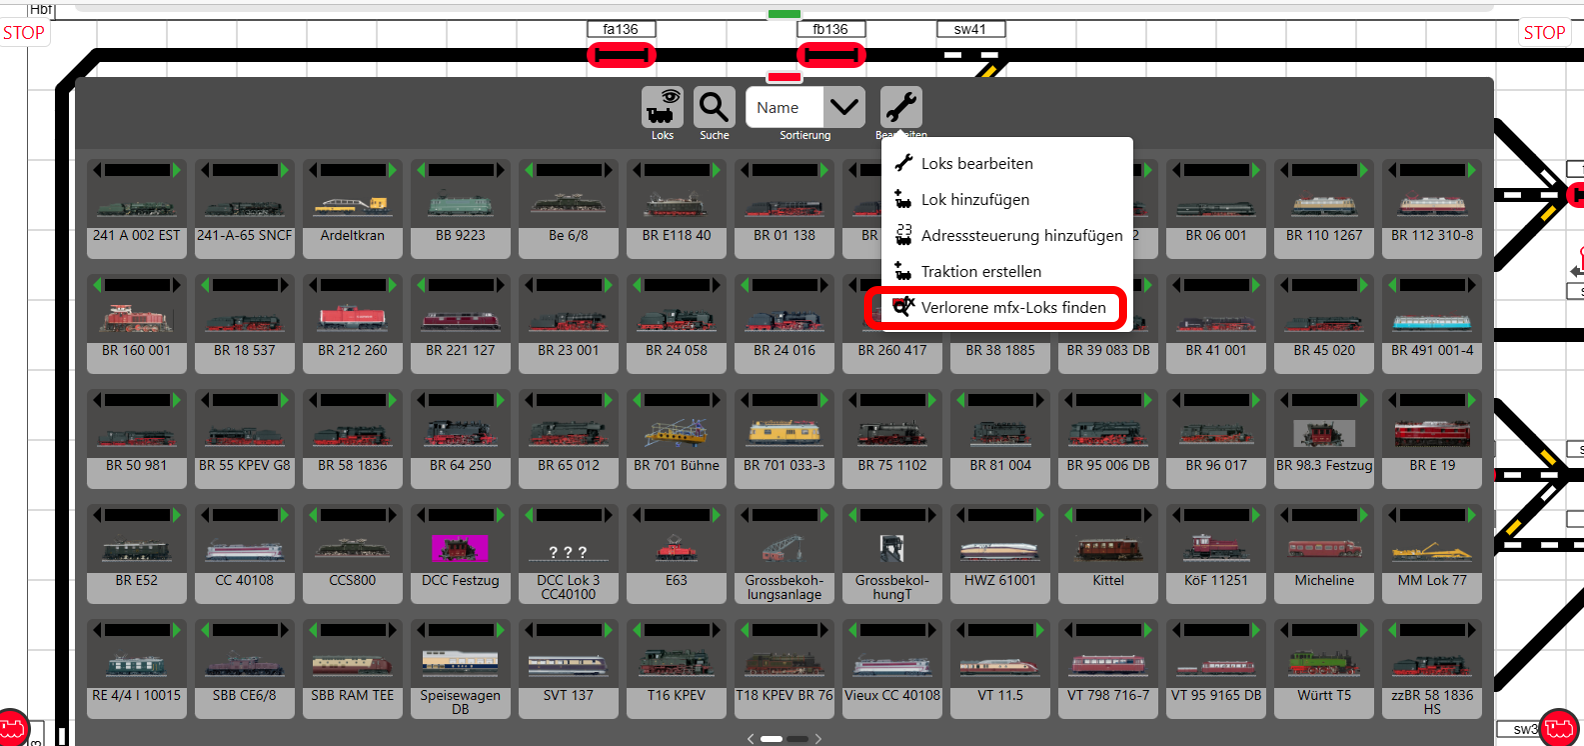Select locomotive BR 41 001

tap(1217, 324)
